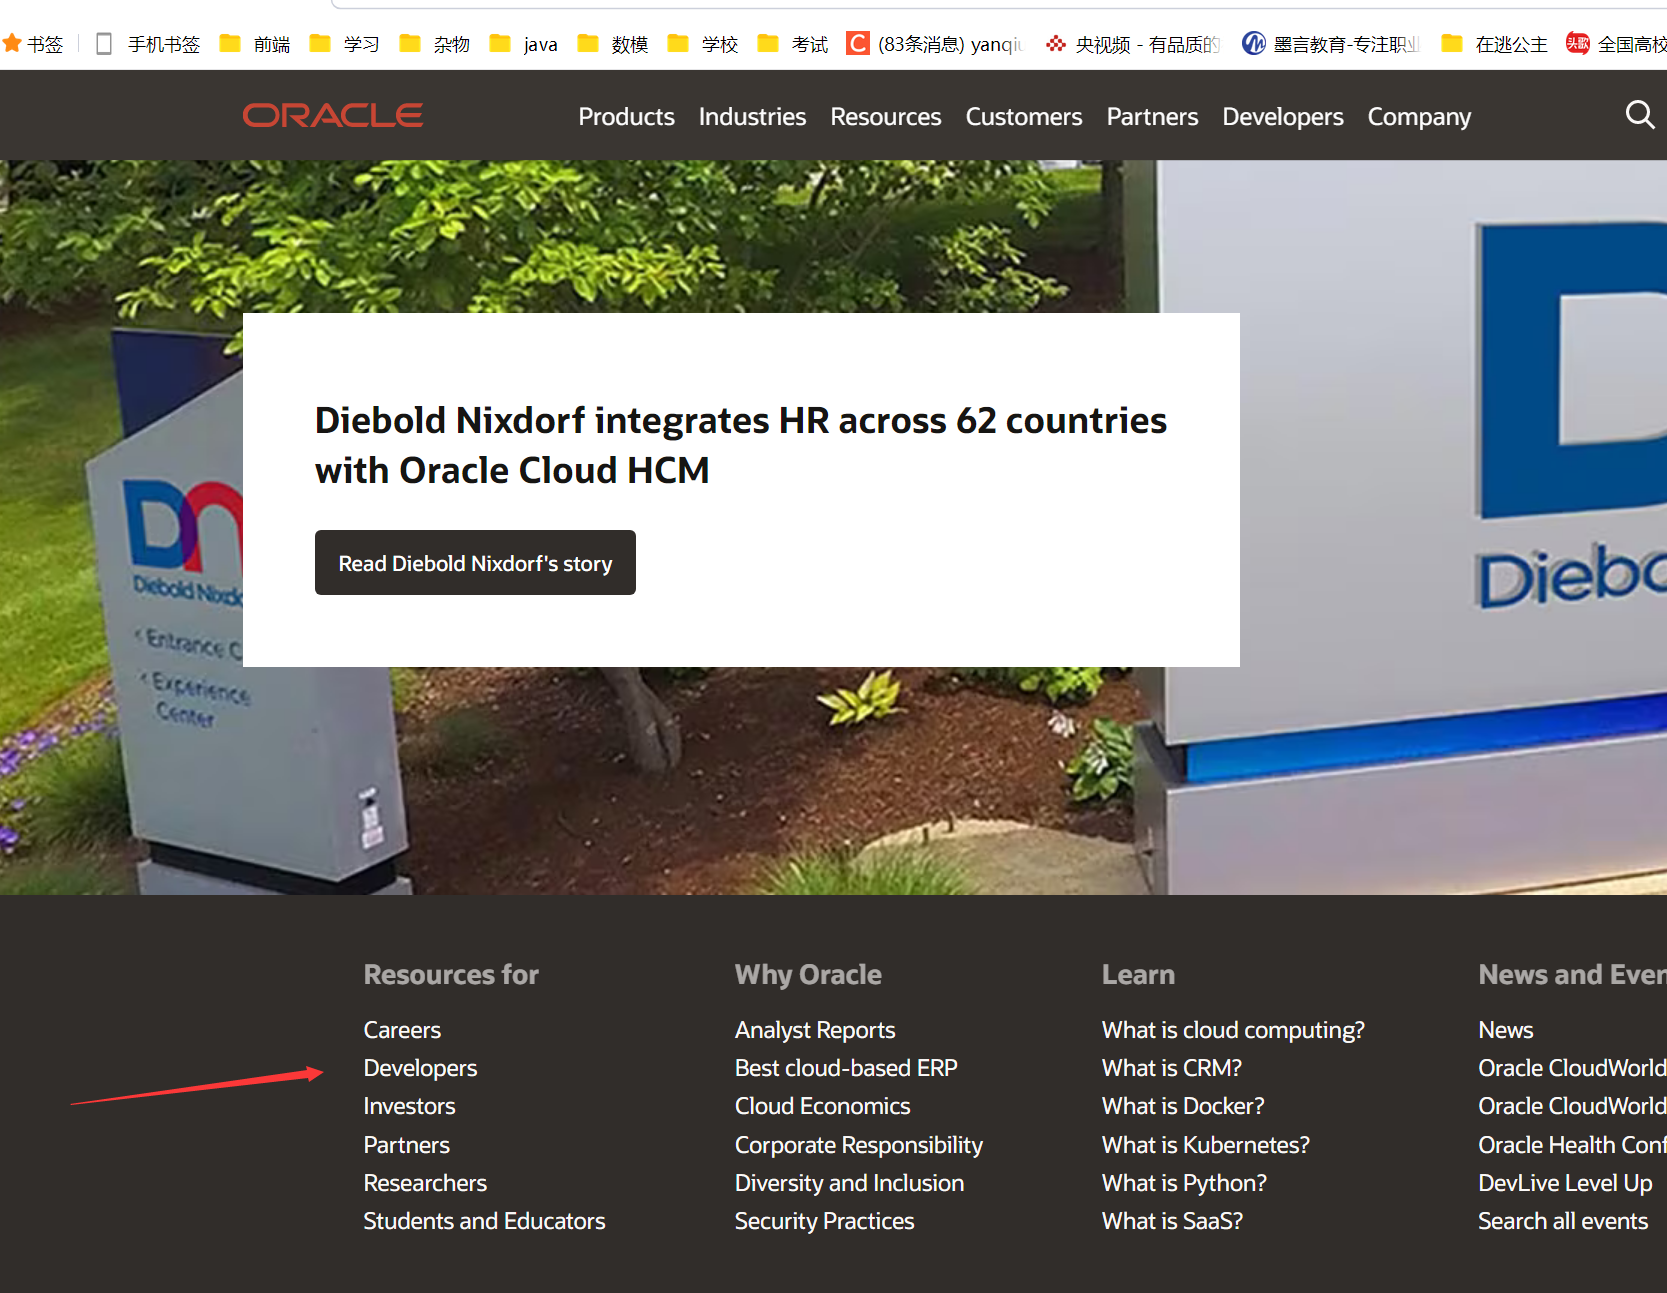The height and width of the screenshot is (1293, 1667).
Task: Open the Products menu
Action: [626, 117]
